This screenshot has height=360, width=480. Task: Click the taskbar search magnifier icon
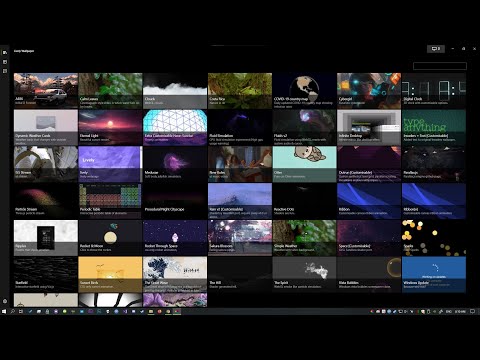tap(12, 311)
